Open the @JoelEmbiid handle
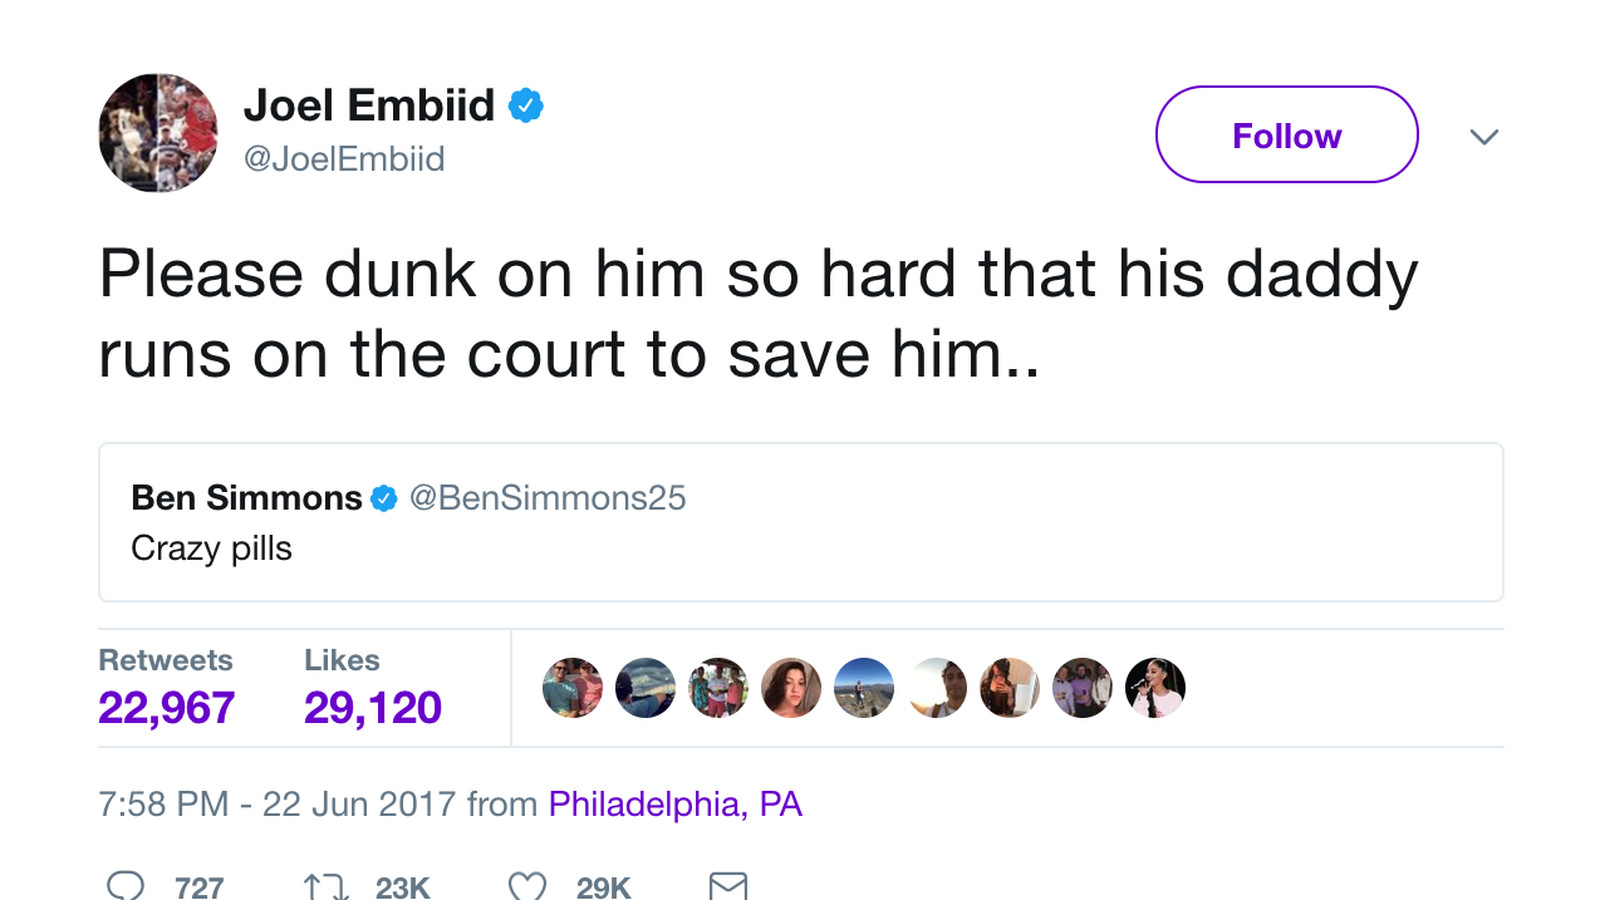The height and width of the screenshot is (900, 1600). (344, 159)
